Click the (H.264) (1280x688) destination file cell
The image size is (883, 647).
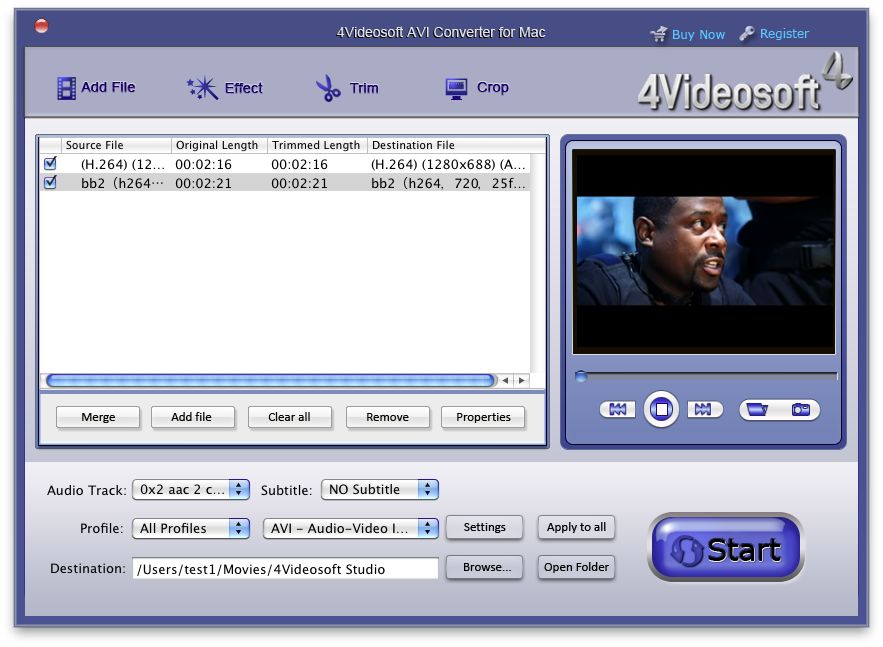tap(448, 164)
